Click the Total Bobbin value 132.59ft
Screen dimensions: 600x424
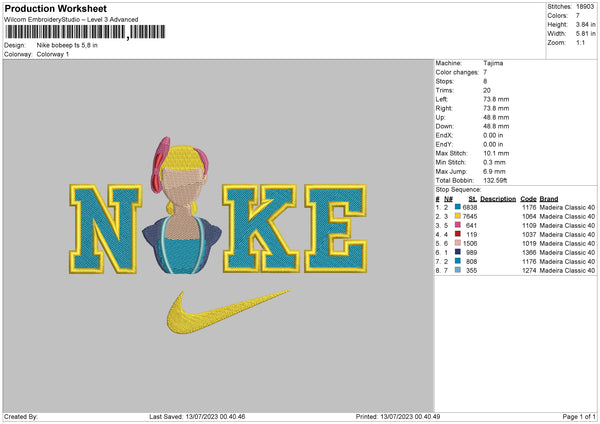[x=495, y=180]
